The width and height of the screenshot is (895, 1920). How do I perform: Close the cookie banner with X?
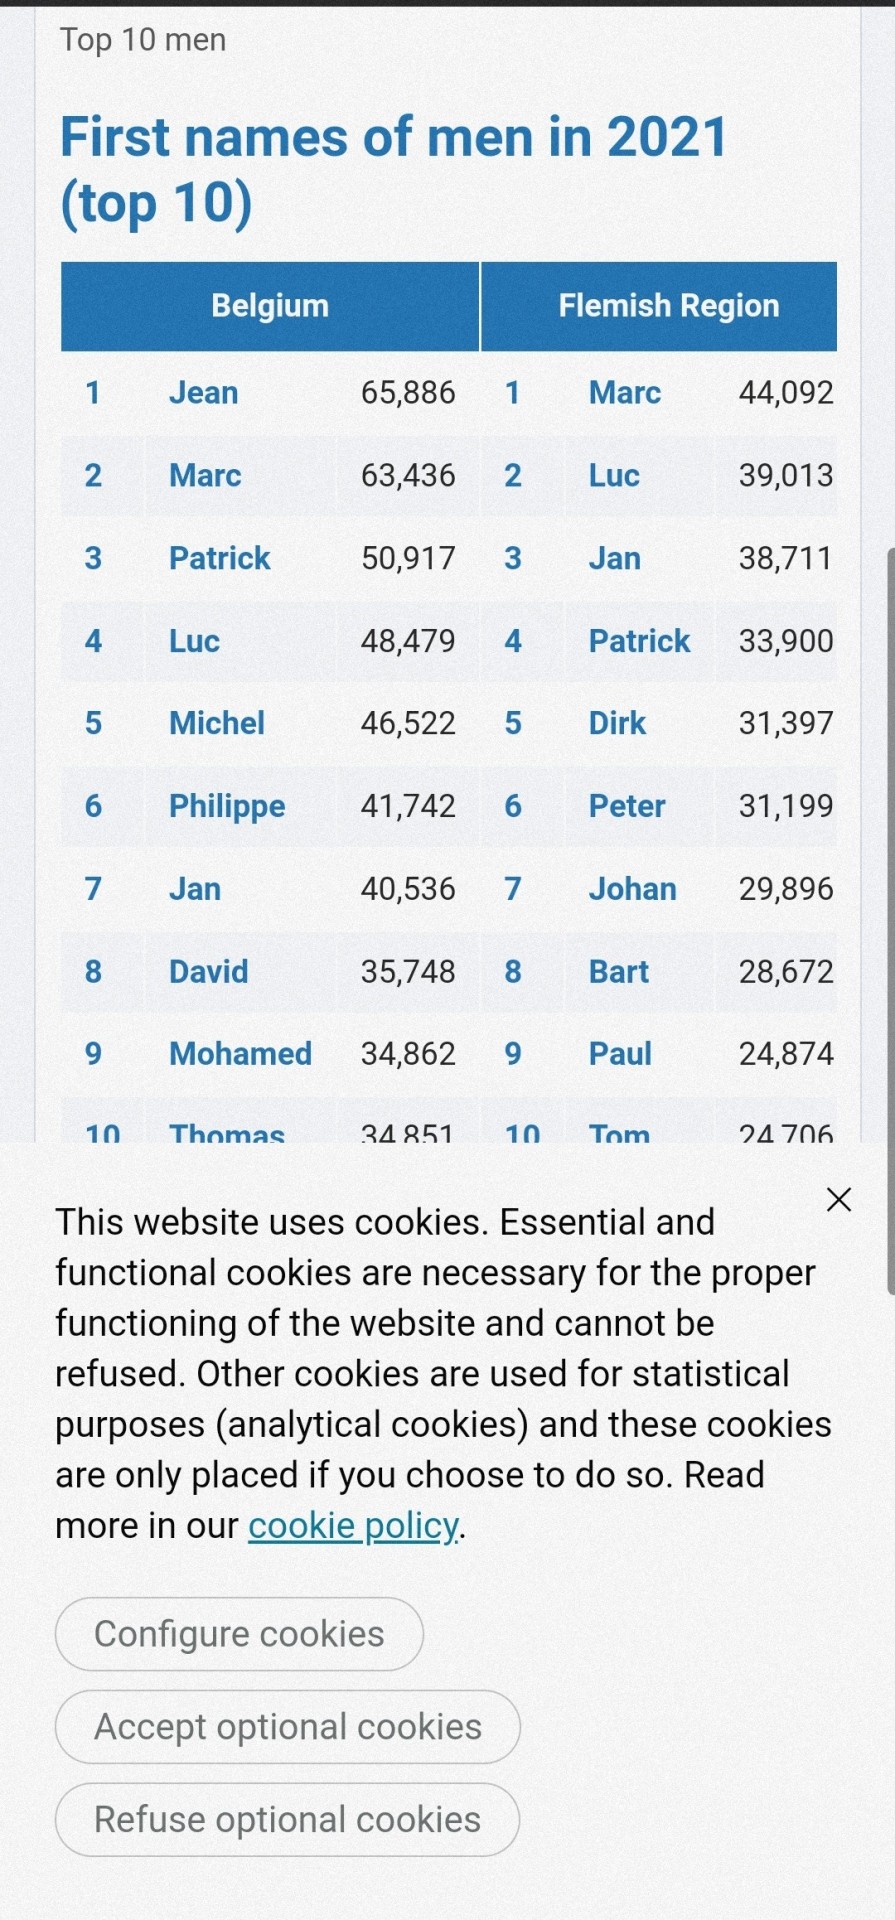839,1199
